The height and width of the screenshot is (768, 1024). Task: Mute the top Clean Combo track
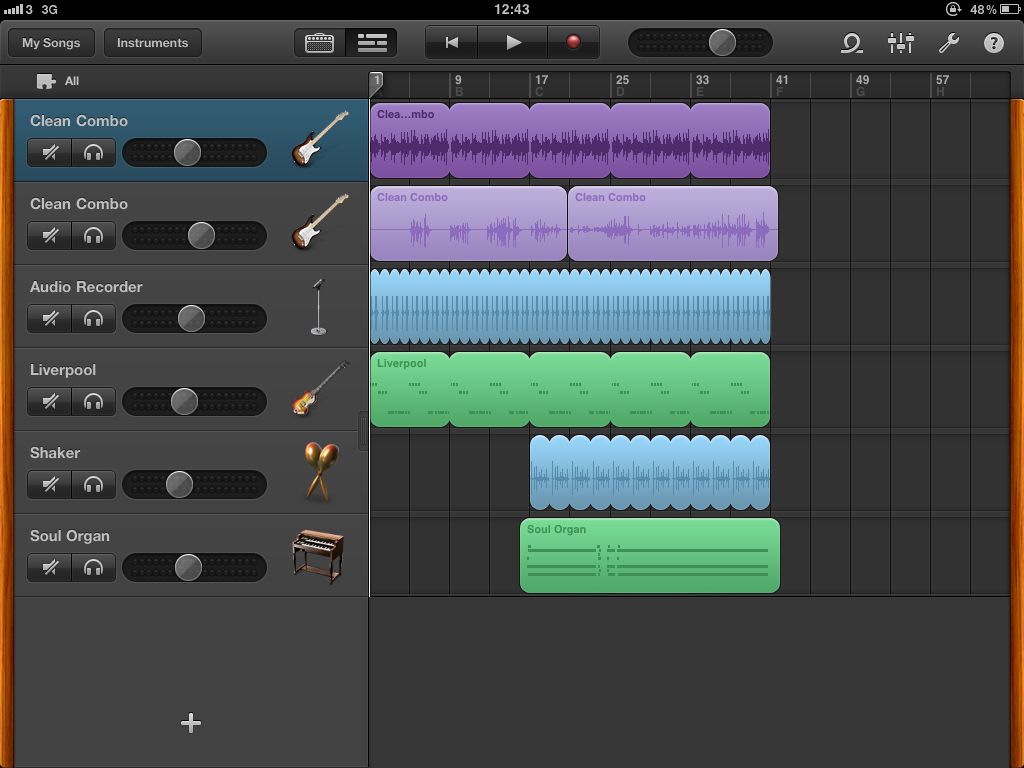pos(49,152)
